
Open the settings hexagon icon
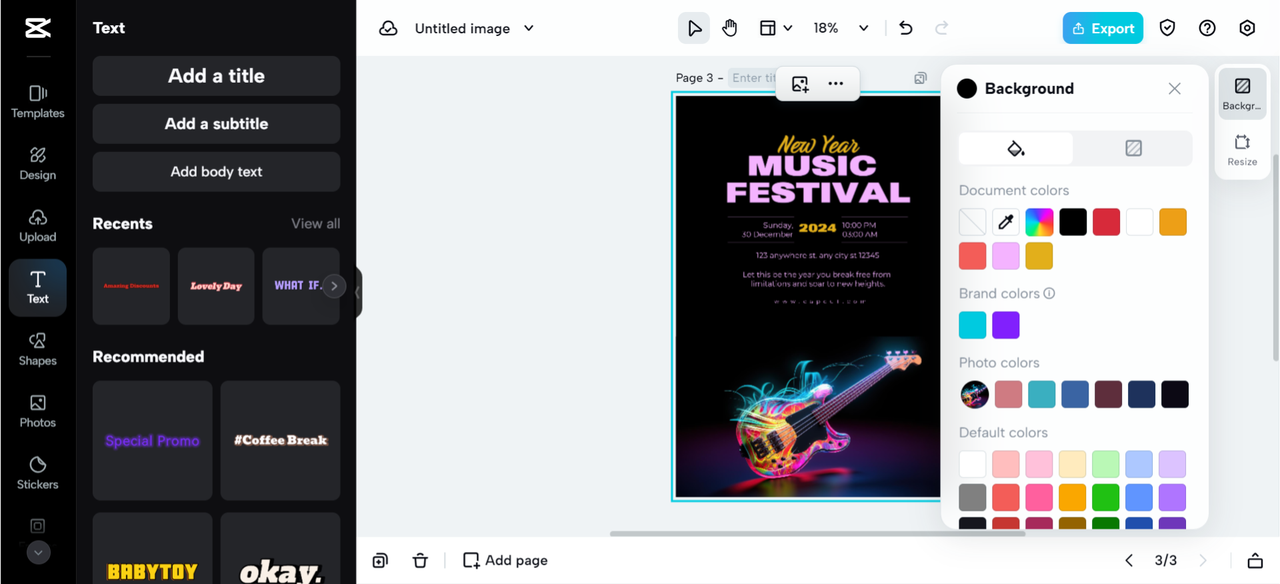click(x=1247, y=28)
